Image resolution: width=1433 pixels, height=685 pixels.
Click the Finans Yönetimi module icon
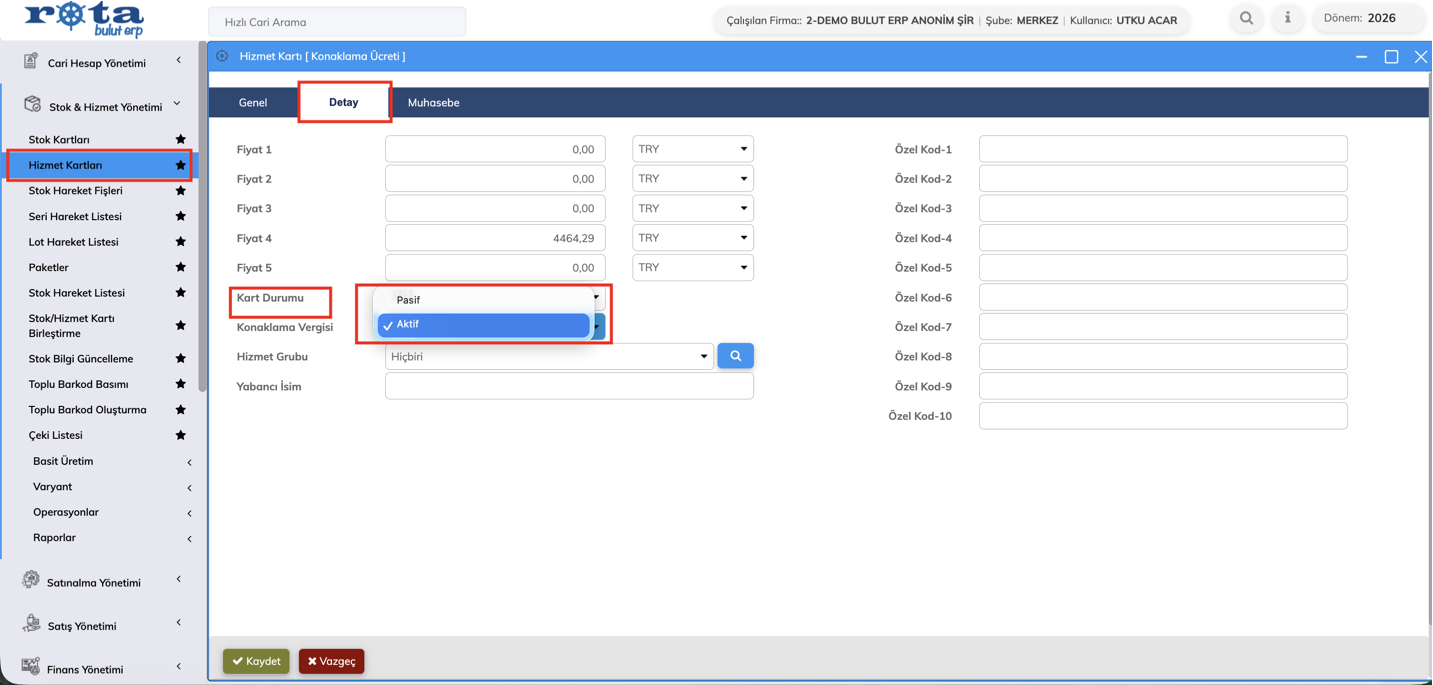point(31,667)
